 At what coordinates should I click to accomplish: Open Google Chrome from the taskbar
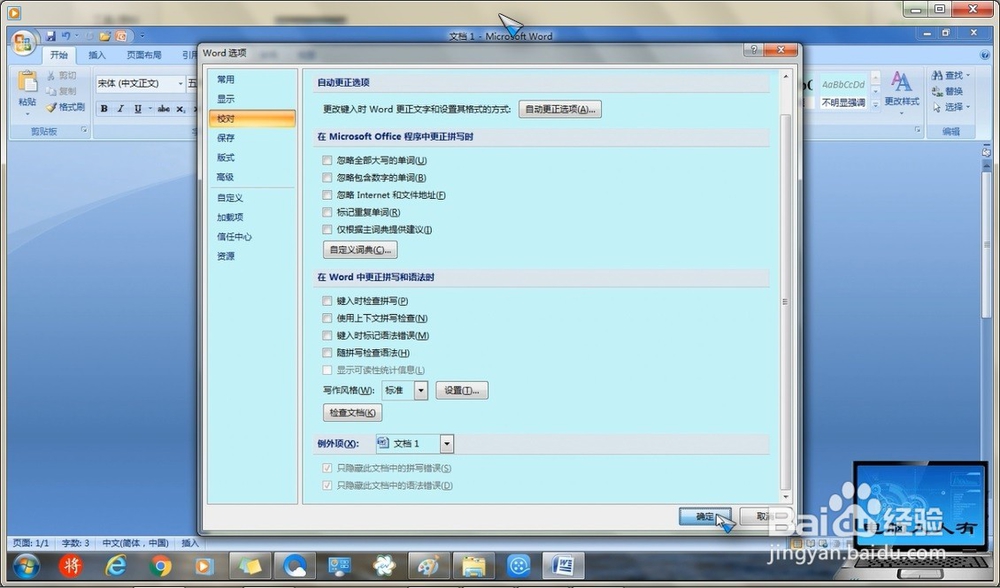160,566
